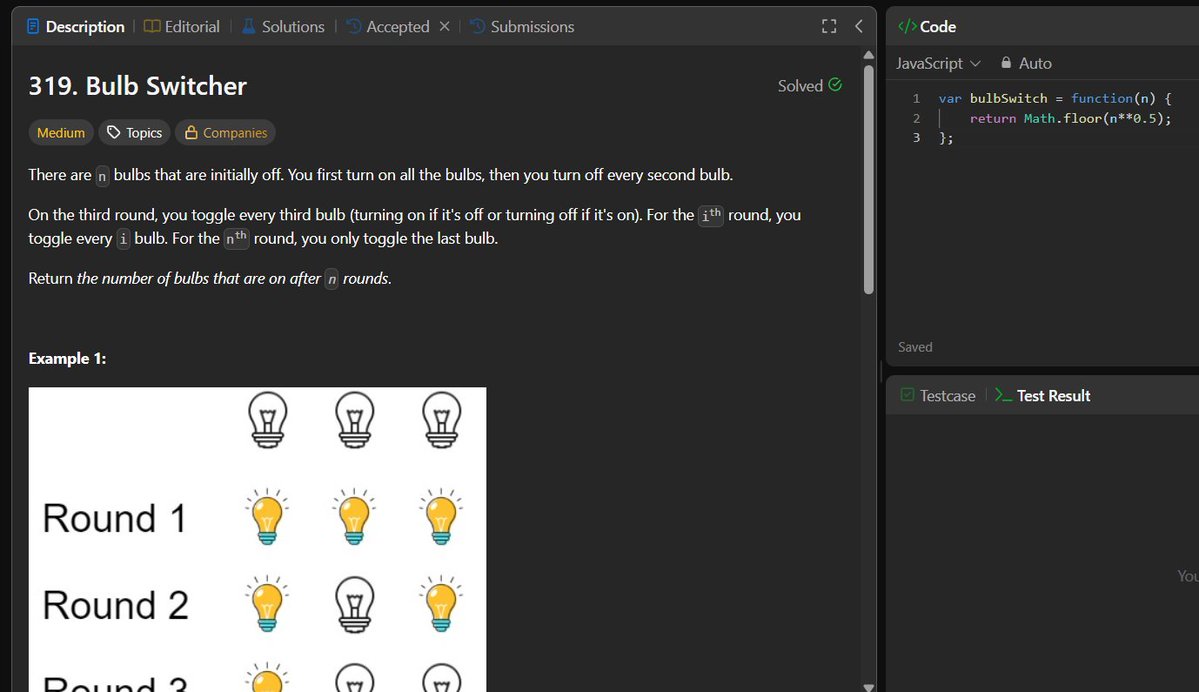
Task: Collapse the description panel with left chevron
Action: point(859,26)
